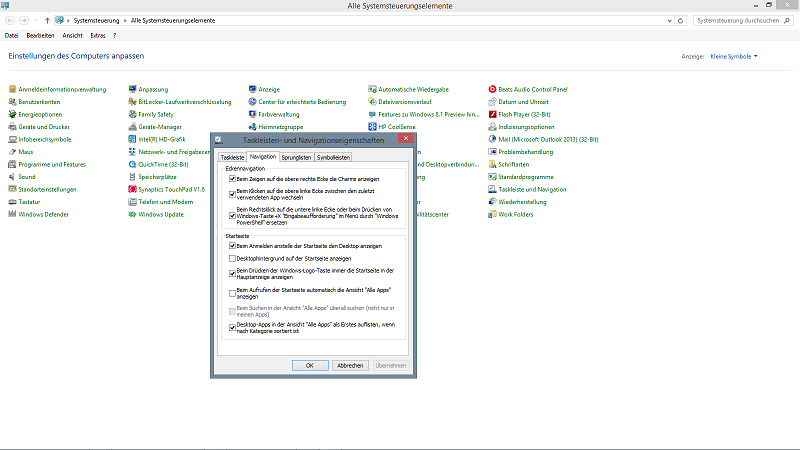Click the Family Safety icon
The height and width of the screenshot is (450, 800).
click(x=132, y=114)
